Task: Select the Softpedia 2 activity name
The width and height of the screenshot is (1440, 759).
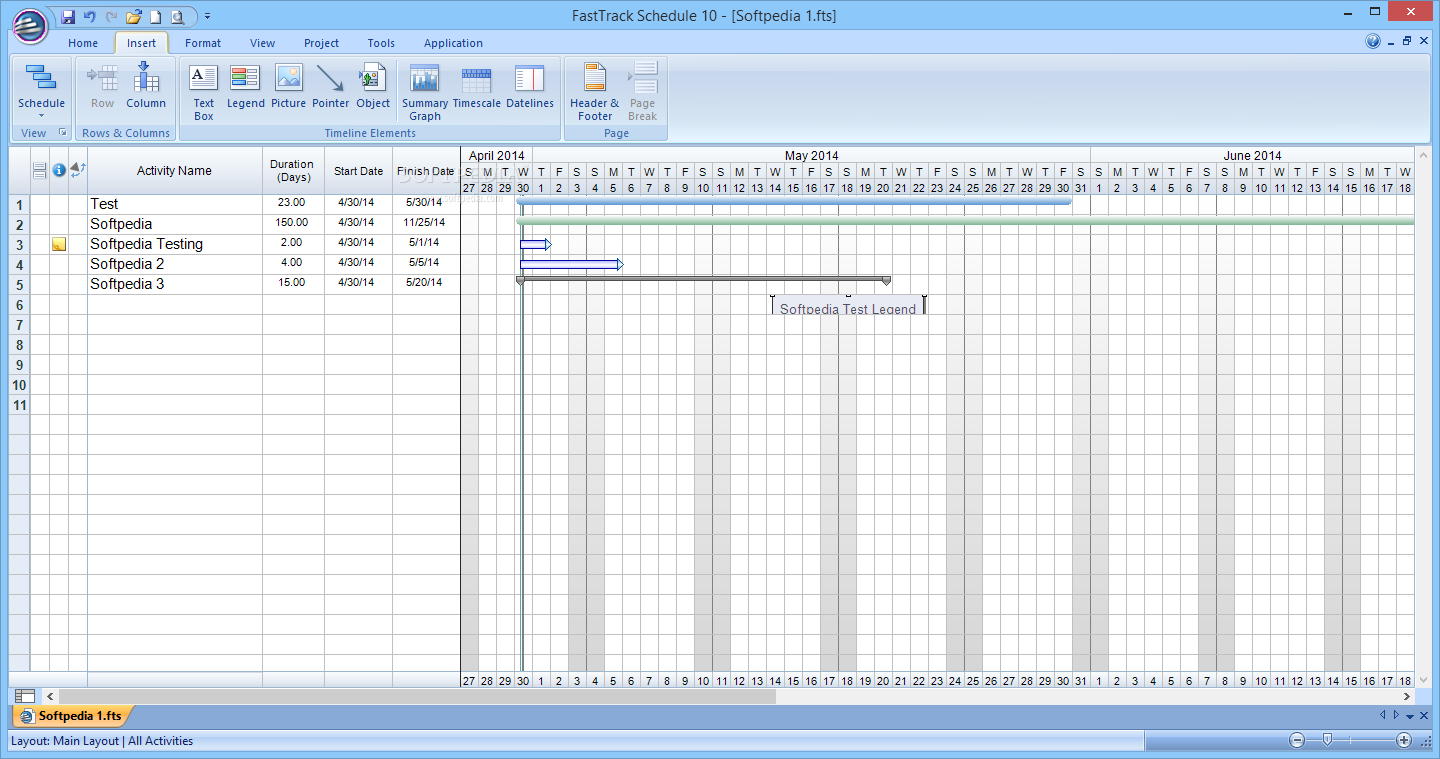Action: (175, 264)
